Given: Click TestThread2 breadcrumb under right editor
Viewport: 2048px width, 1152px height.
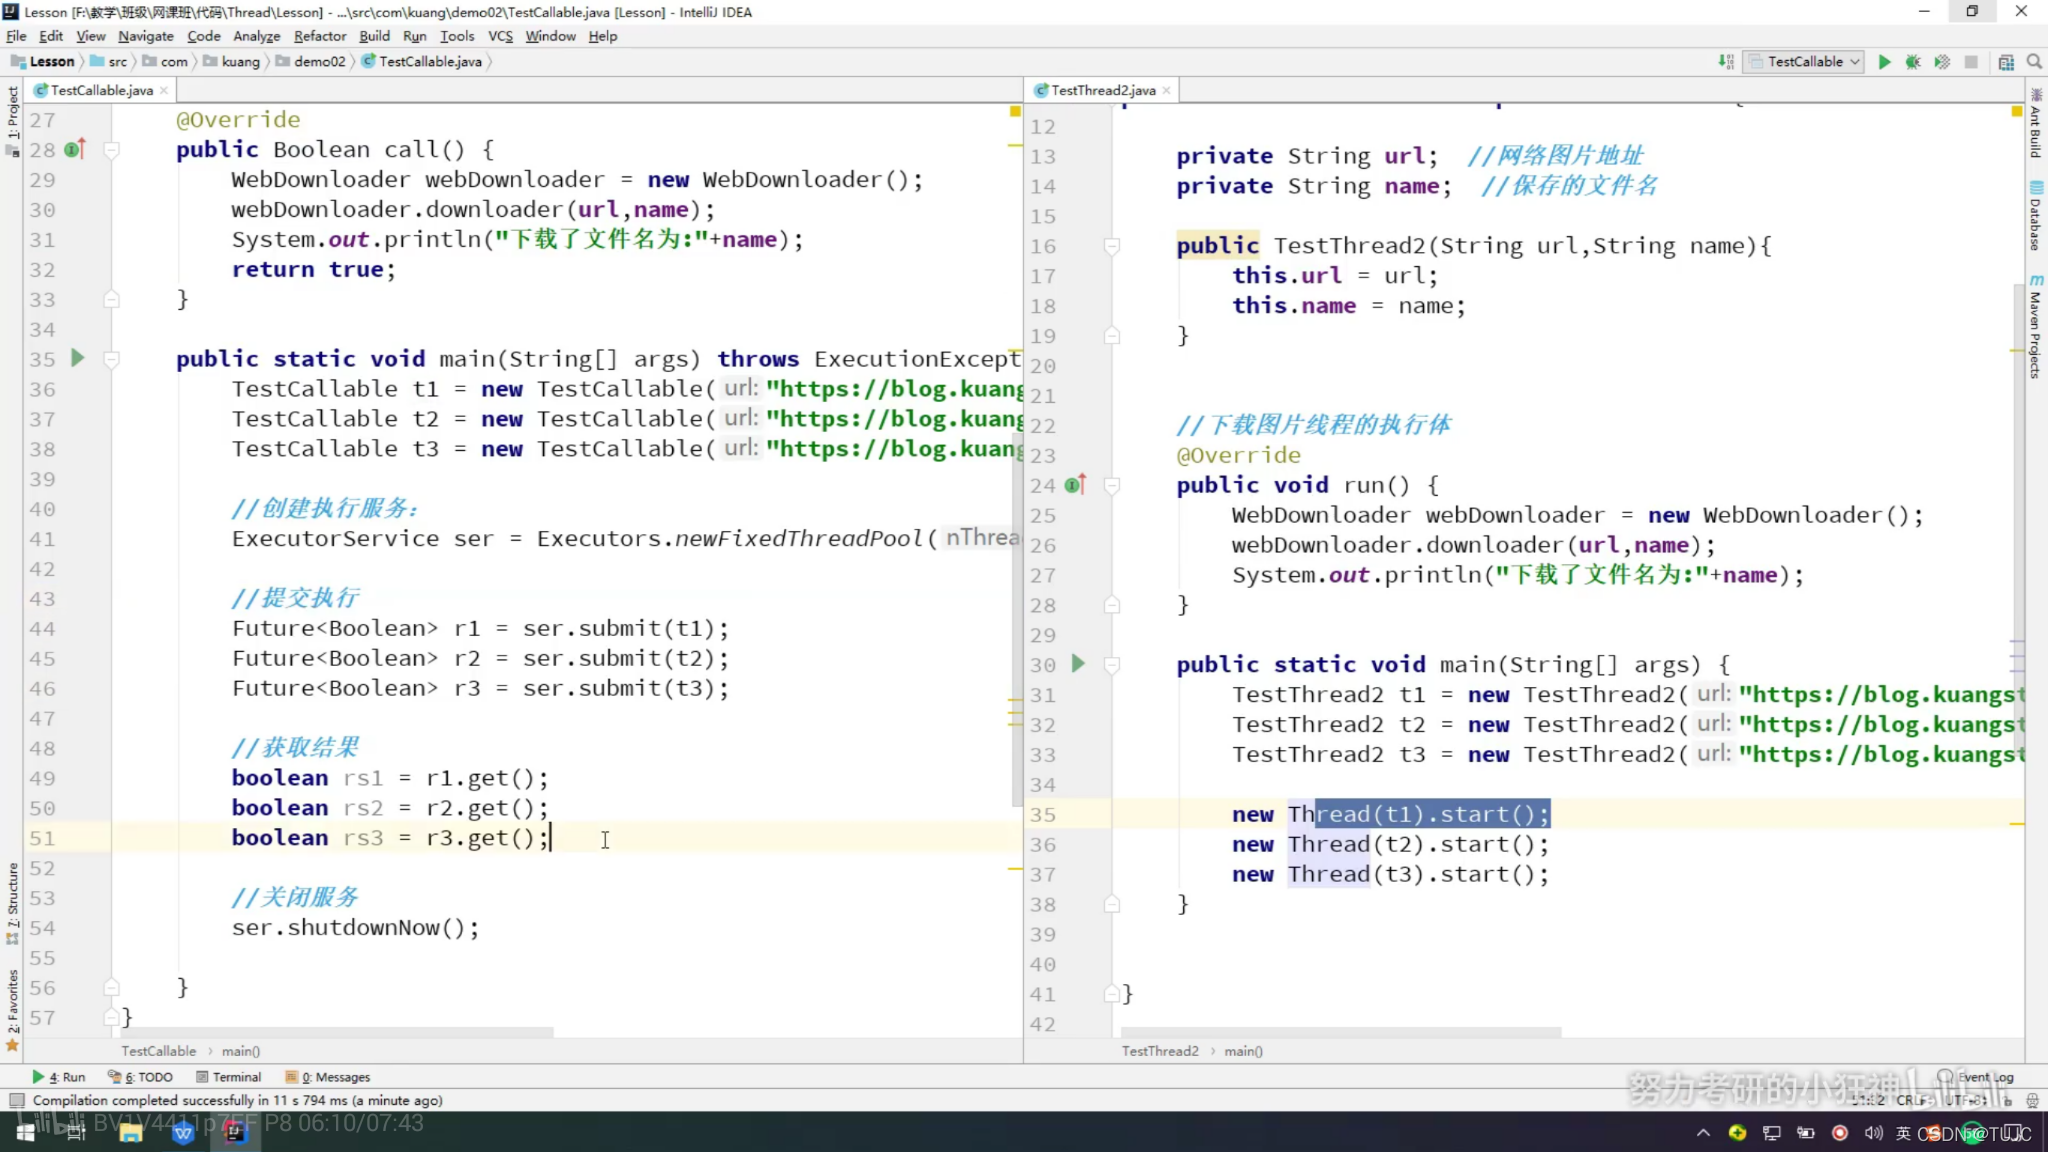Looking at the screenshot, I should tap(1160, 1051).
